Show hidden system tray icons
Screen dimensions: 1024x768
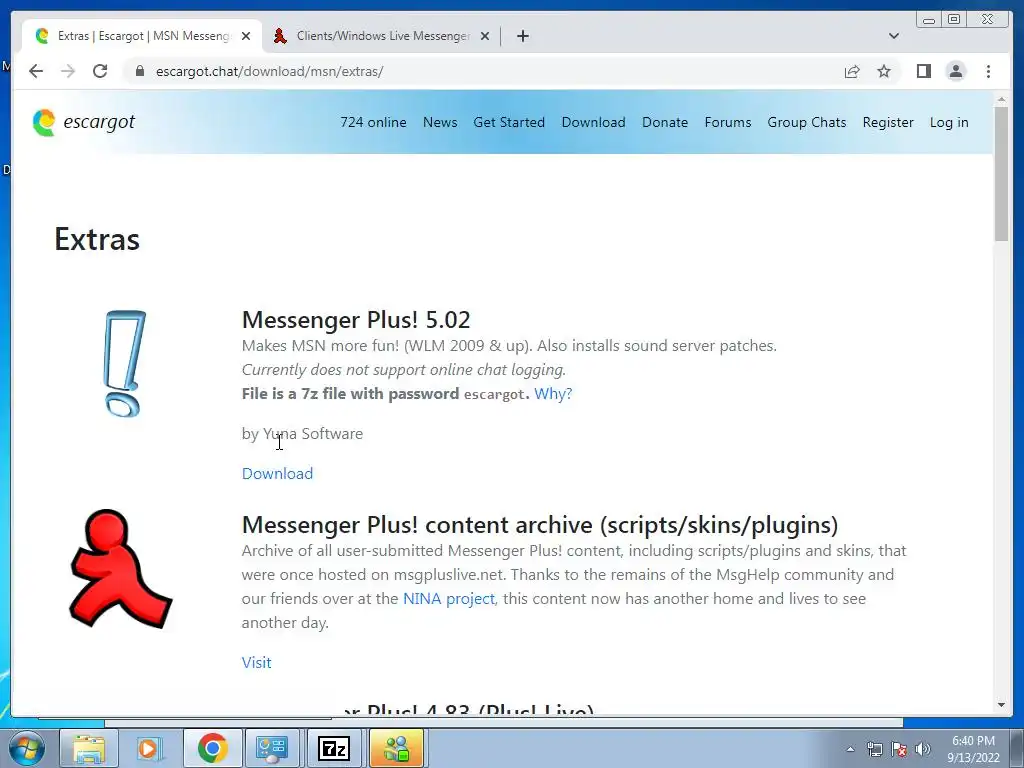(x=850, y=749)
